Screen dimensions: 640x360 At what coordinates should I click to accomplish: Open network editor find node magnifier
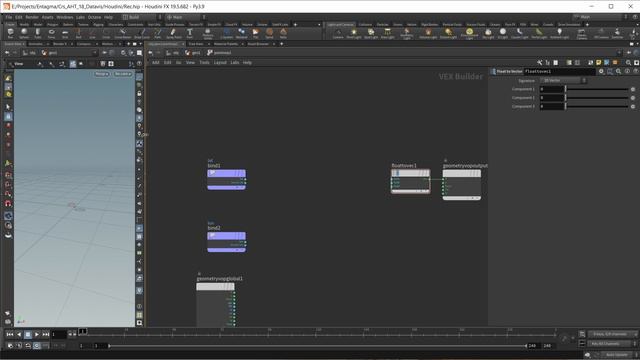click(x=628, y=62)
